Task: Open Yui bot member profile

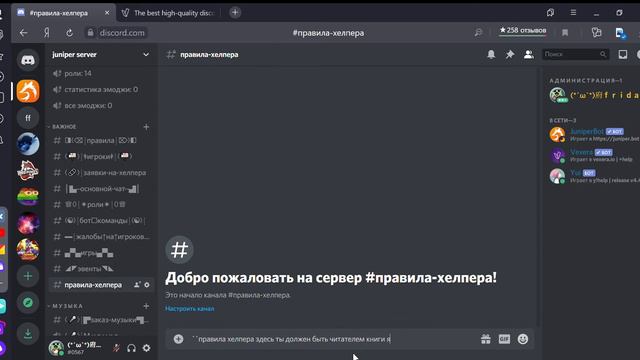Action: [594, 176]
